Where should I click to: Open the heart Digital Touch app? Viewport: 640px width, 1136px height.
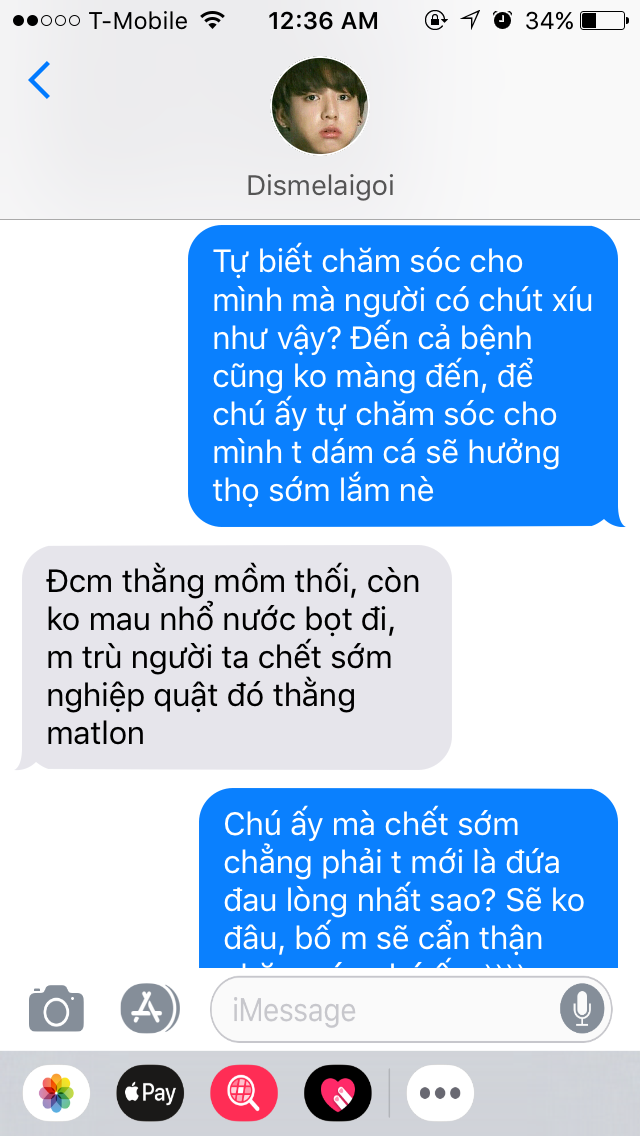(338, 1093)
